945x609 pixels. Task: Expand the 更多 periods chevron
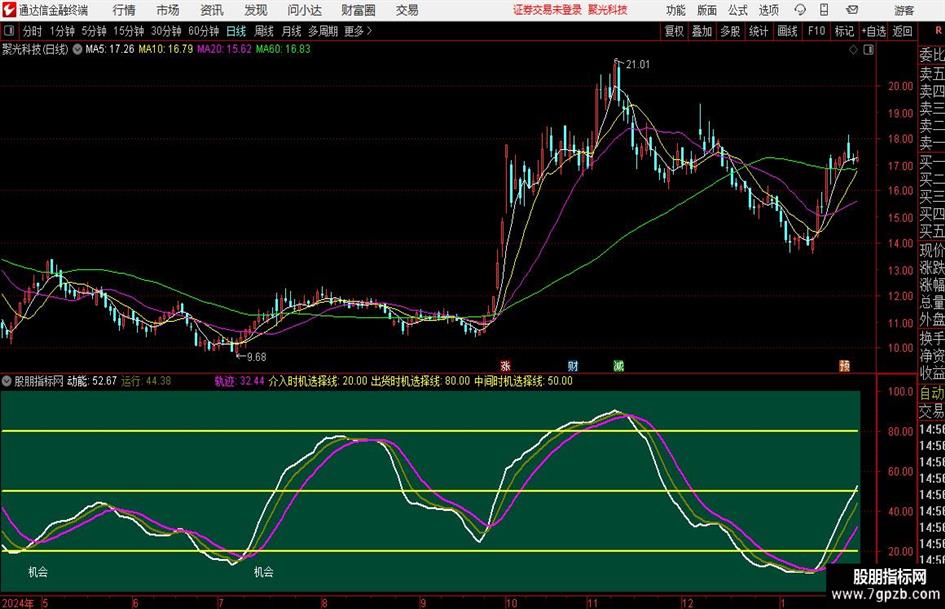coord(369,31)
